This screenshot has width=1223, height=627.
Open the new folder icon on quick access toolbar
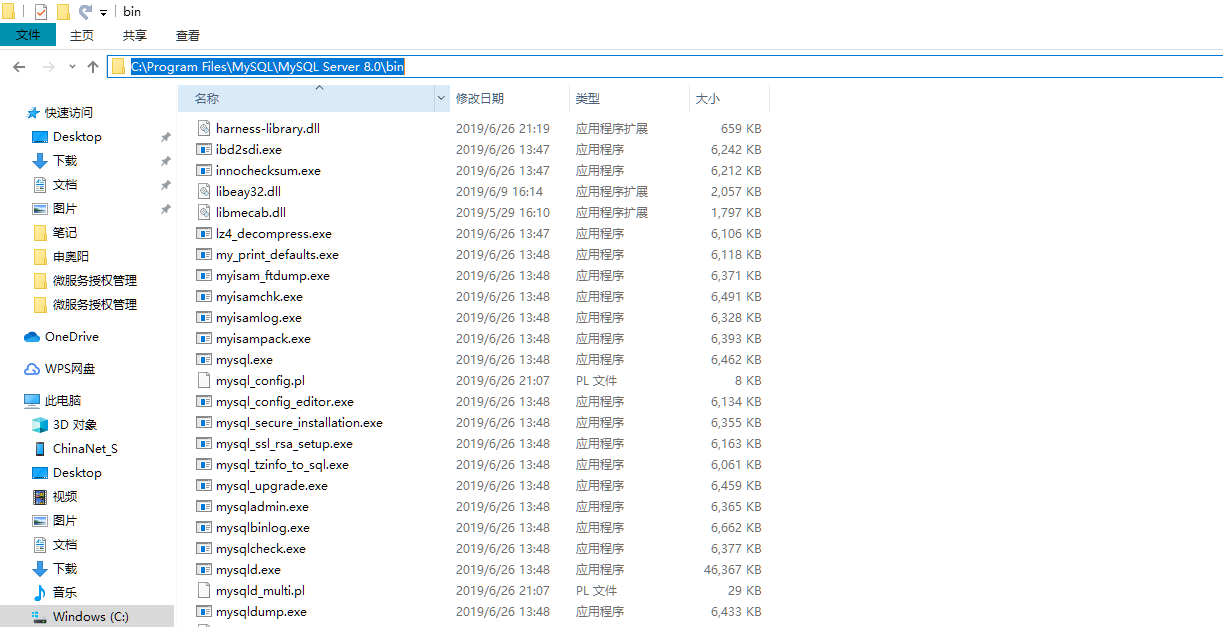pyautogui.click(x=62, y=11)
